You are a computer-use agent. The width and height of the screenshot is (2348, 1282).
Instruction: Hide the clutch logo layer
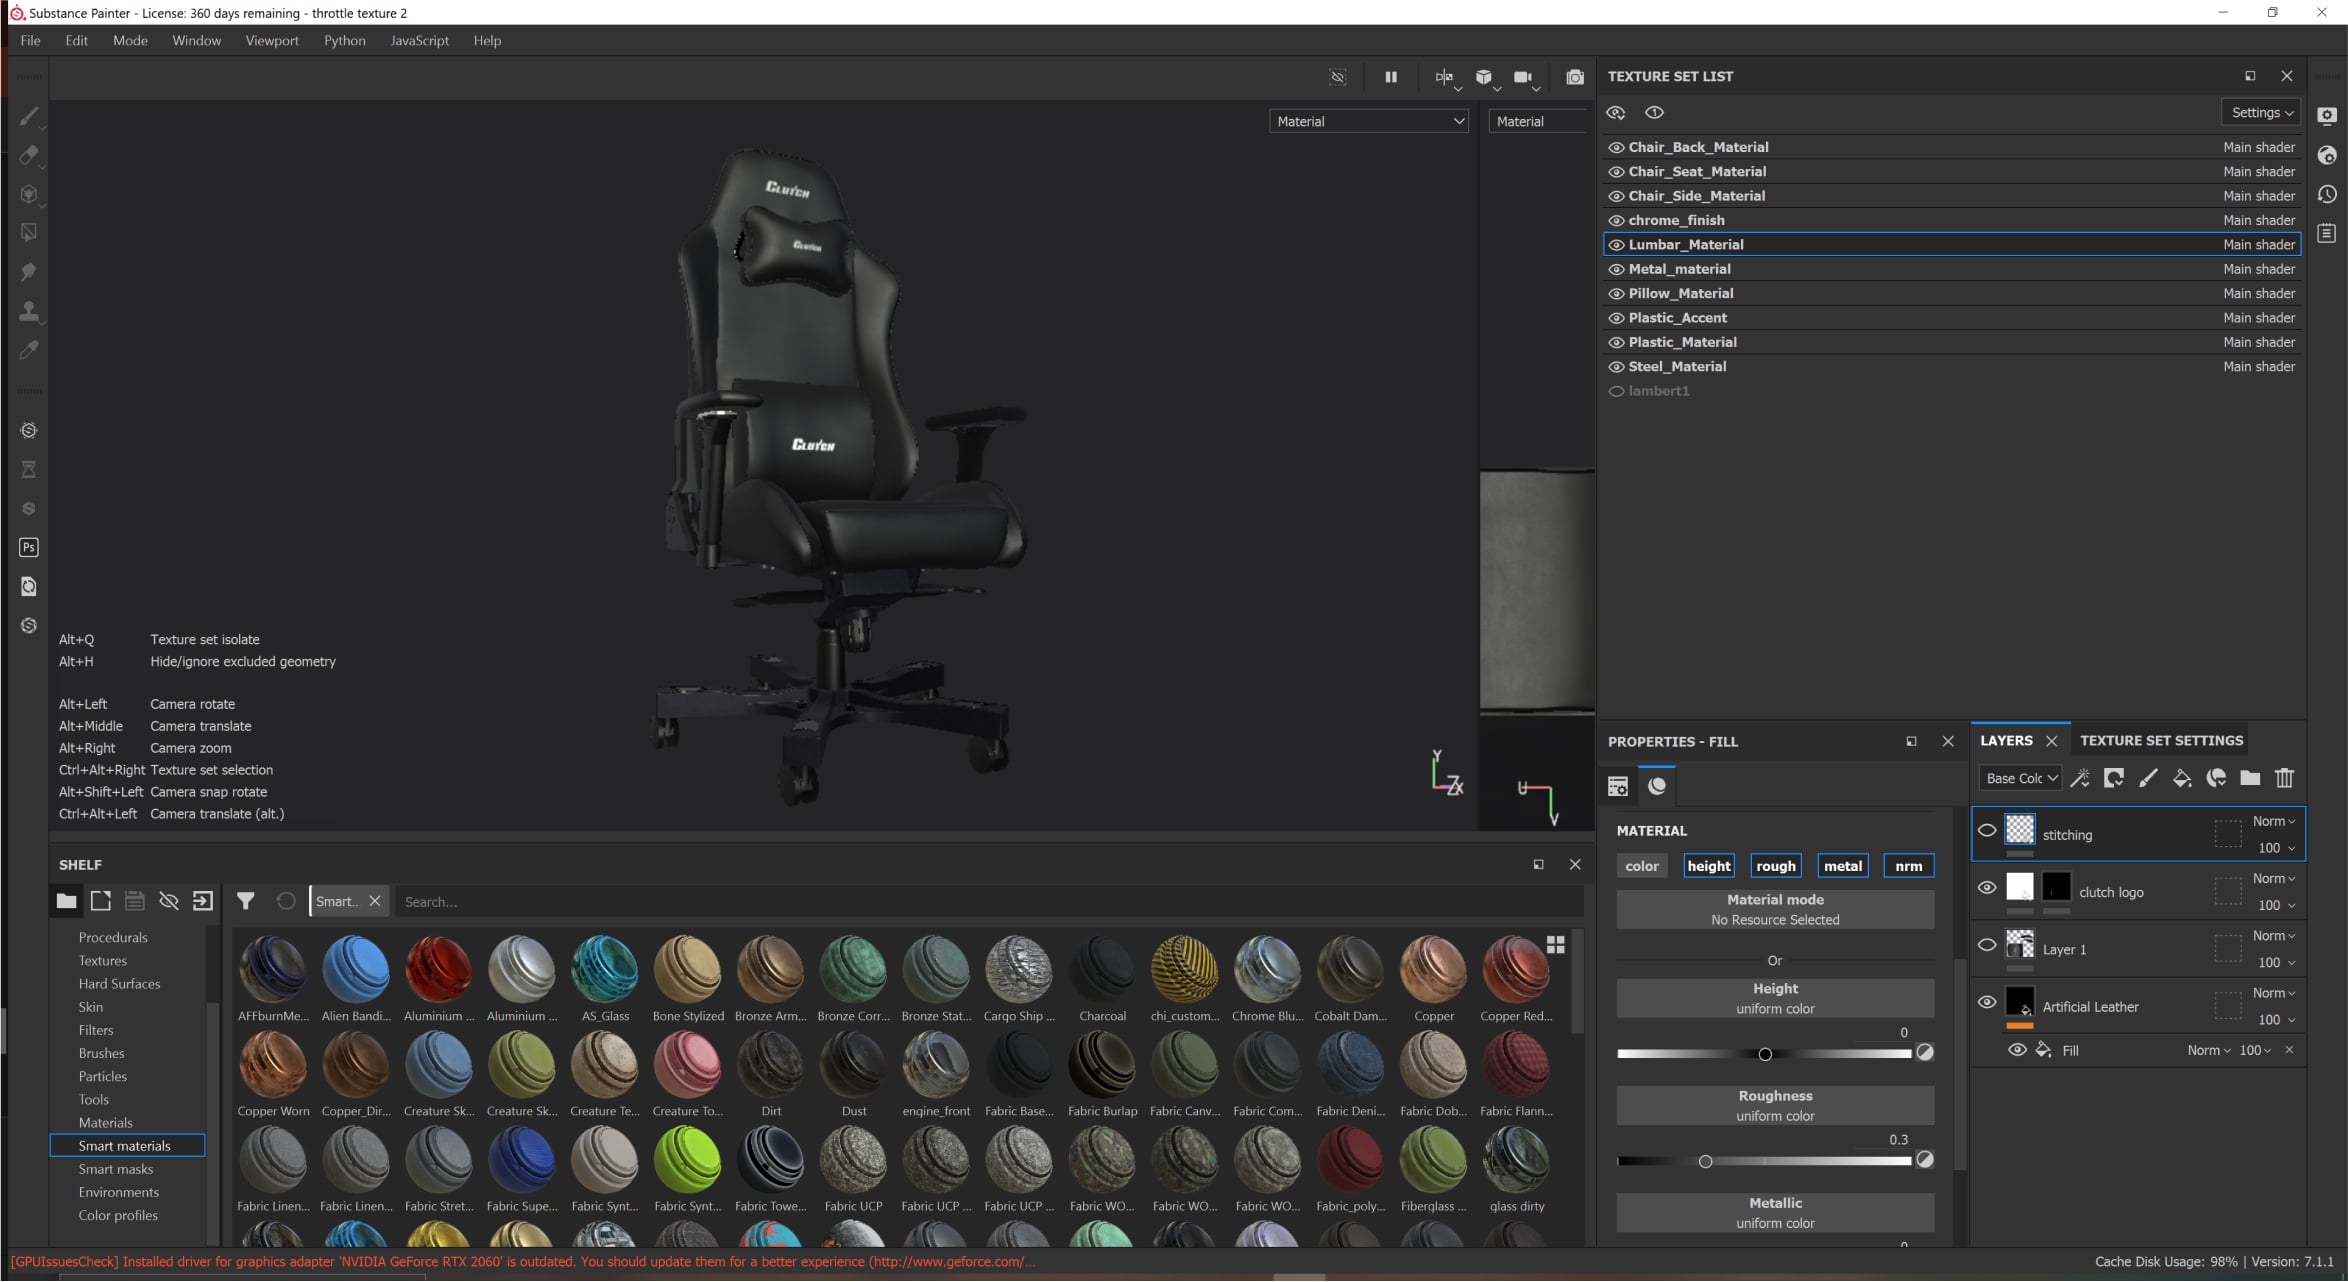pos(1987,888)
